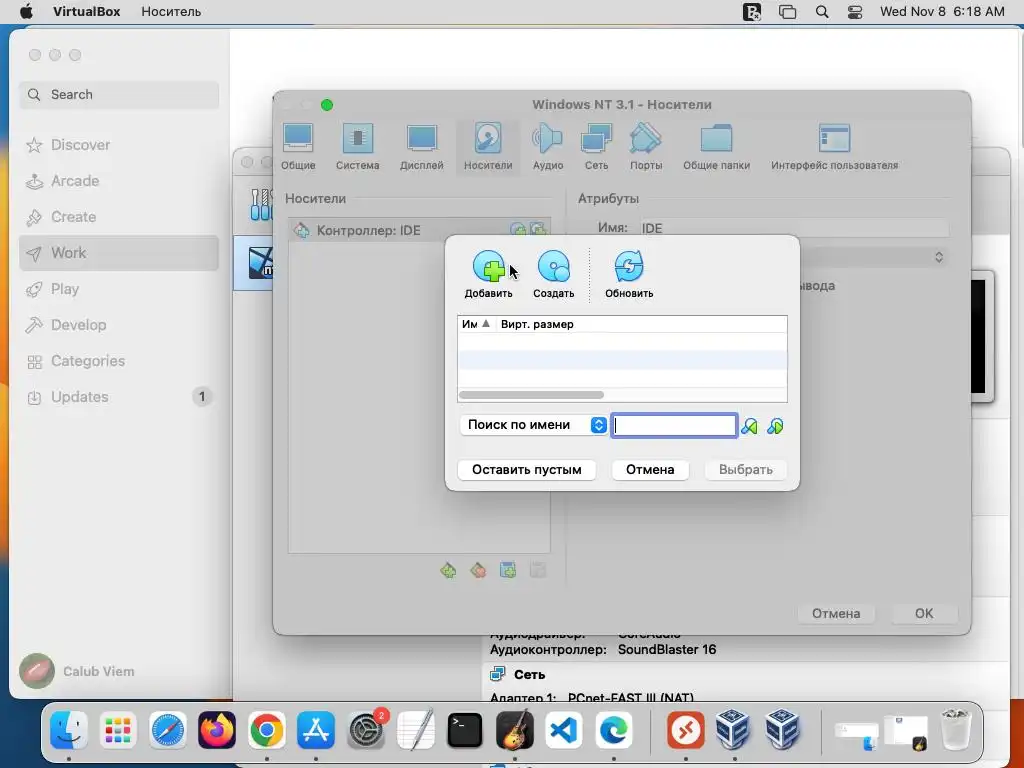Click the add controller icon below storage tree

(x=448, y=571)
